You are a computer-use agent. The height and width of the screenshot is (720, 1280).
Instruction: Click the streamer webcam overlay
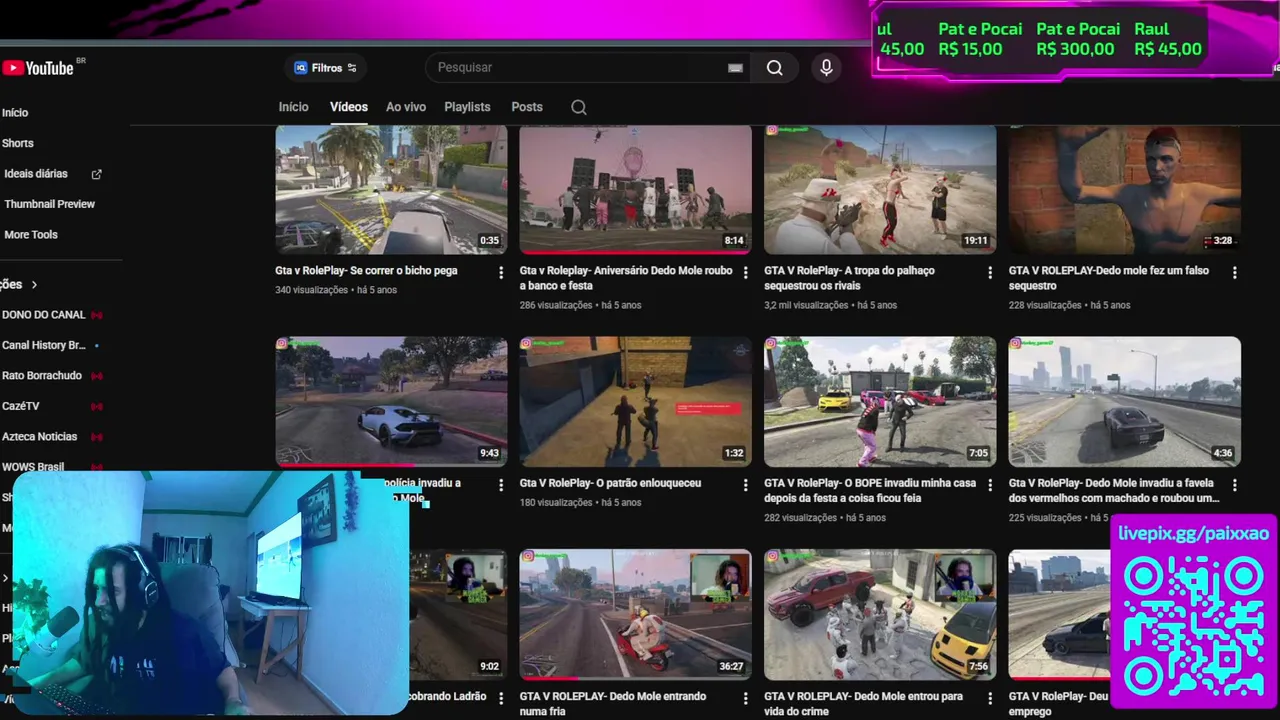210,593
